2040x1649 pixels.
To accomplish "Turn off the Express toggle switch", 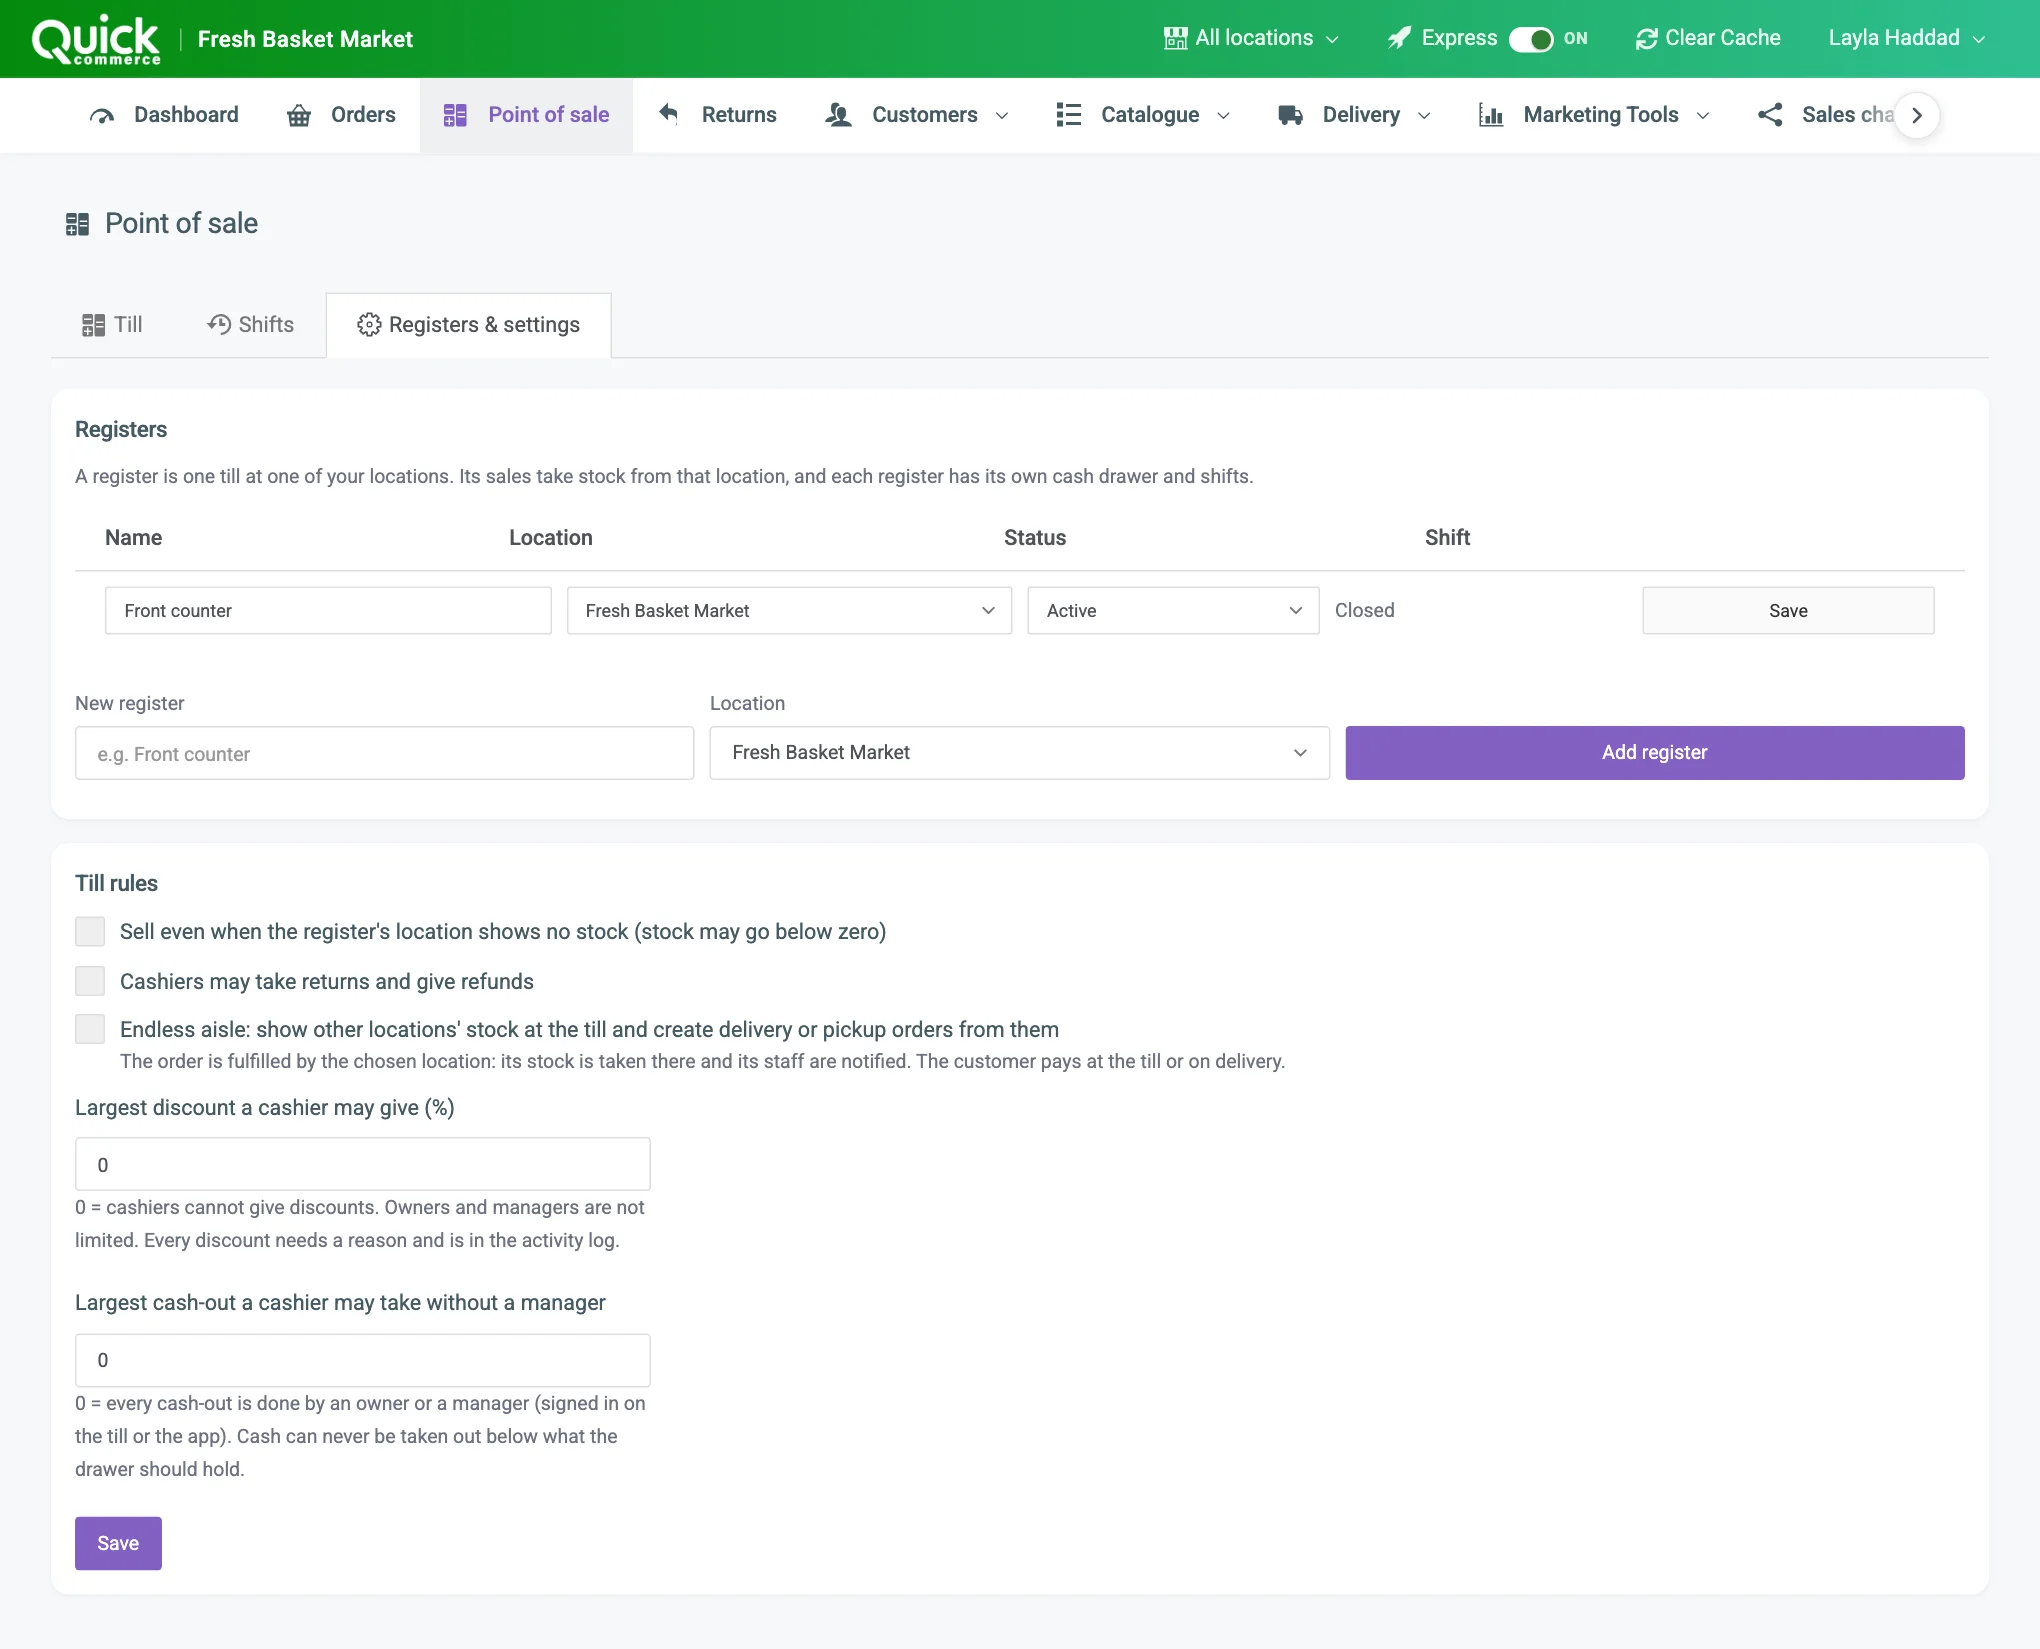I will click(1531, 39).
